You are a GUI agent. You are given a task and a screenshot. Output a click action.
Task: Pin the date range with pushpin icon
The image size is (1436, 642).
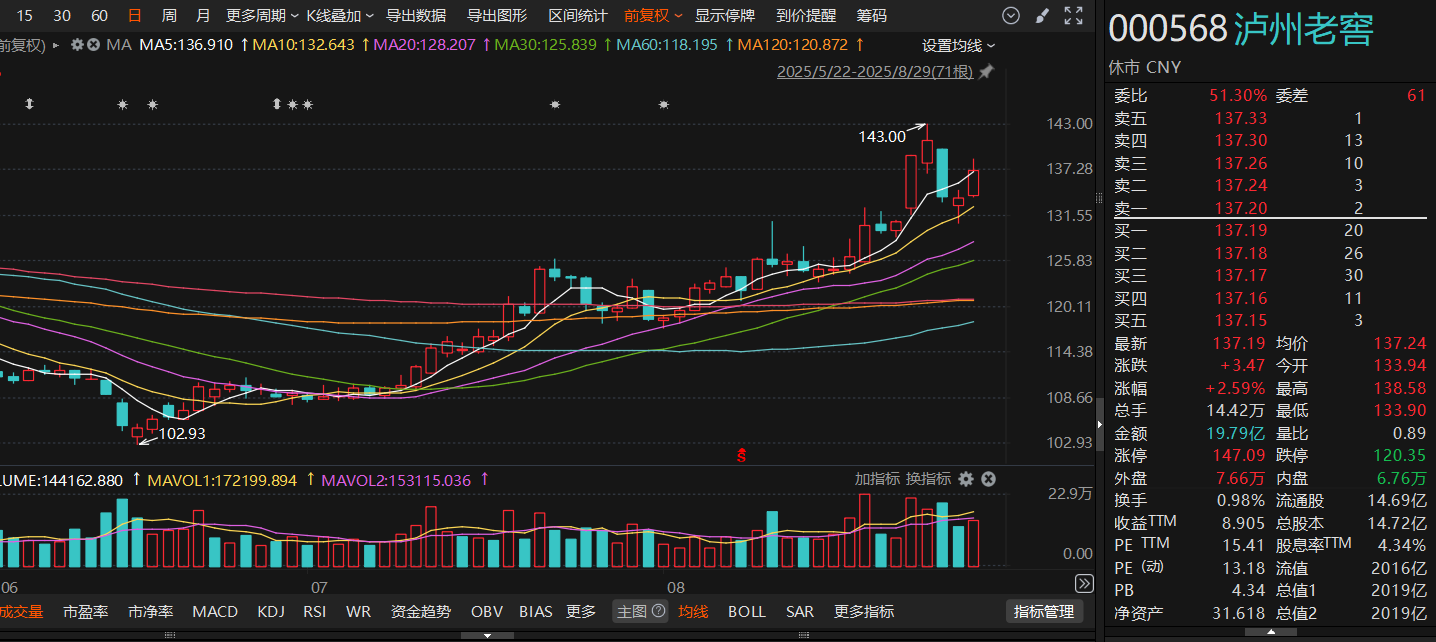click(986, 72)
